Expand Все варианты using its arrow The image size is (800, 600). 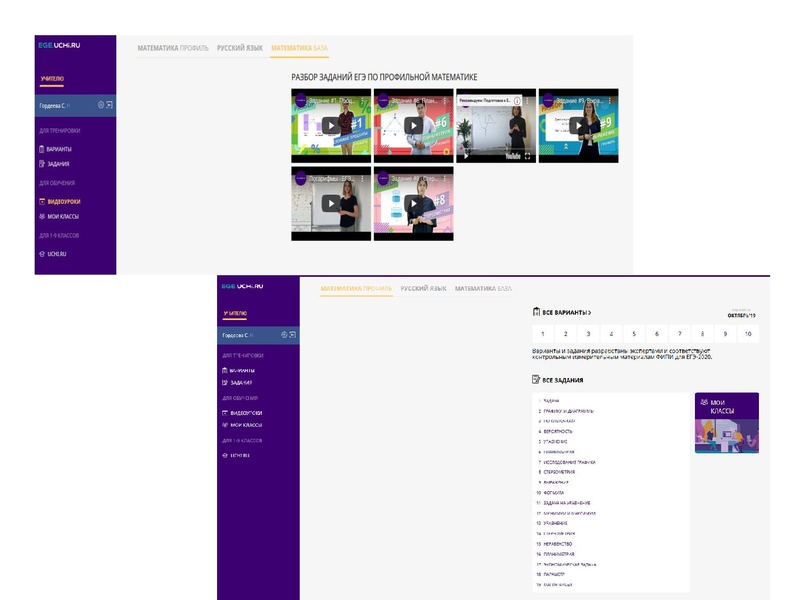589,312
